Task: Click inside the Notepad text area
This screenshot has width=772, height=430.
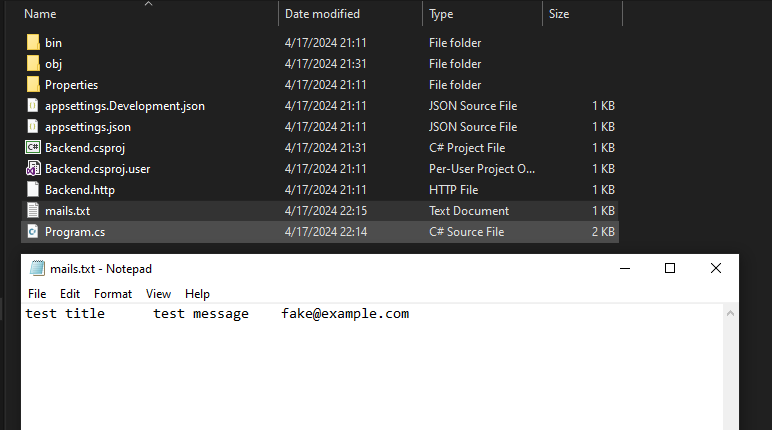Action: pyautogui.click(x=370, y=370)
